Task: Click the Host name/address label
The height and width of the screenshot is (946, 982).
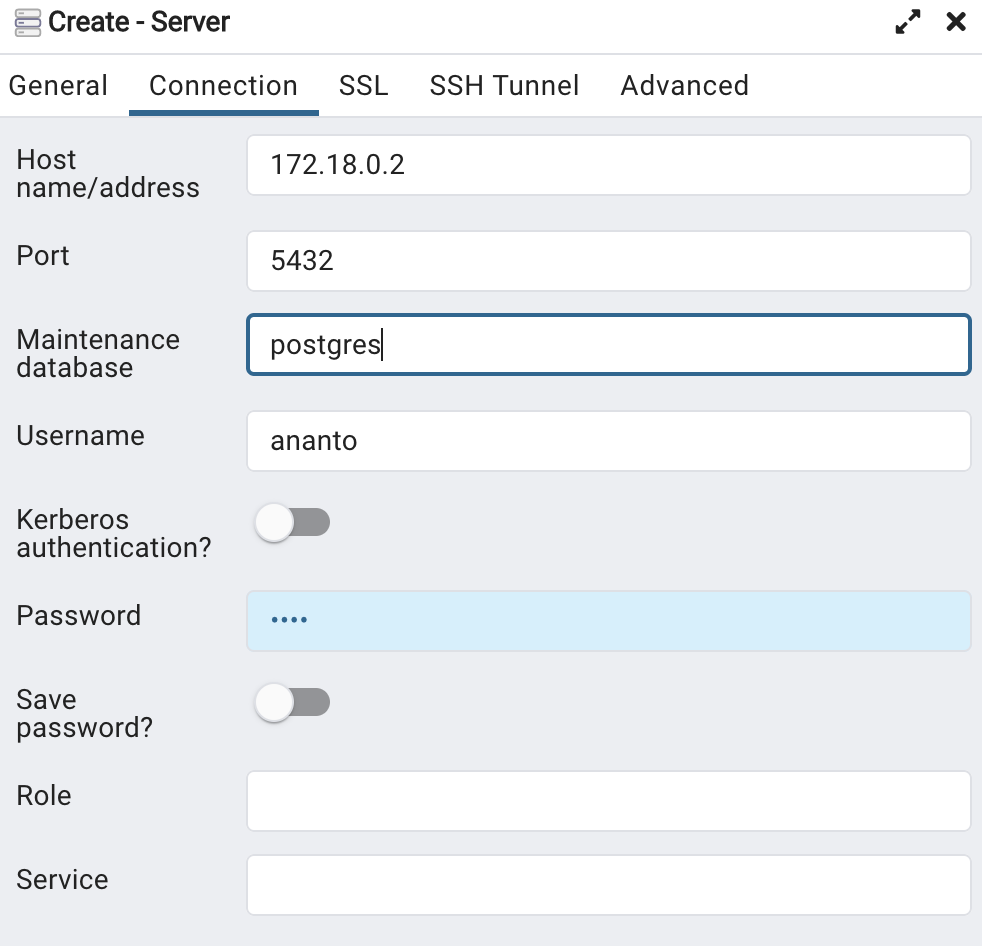Action: (108, 173)
